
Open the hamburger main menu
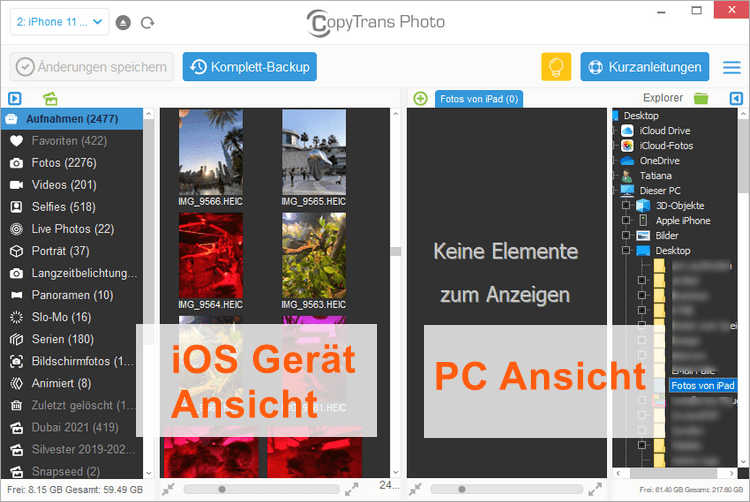click(x=732, y=67)
